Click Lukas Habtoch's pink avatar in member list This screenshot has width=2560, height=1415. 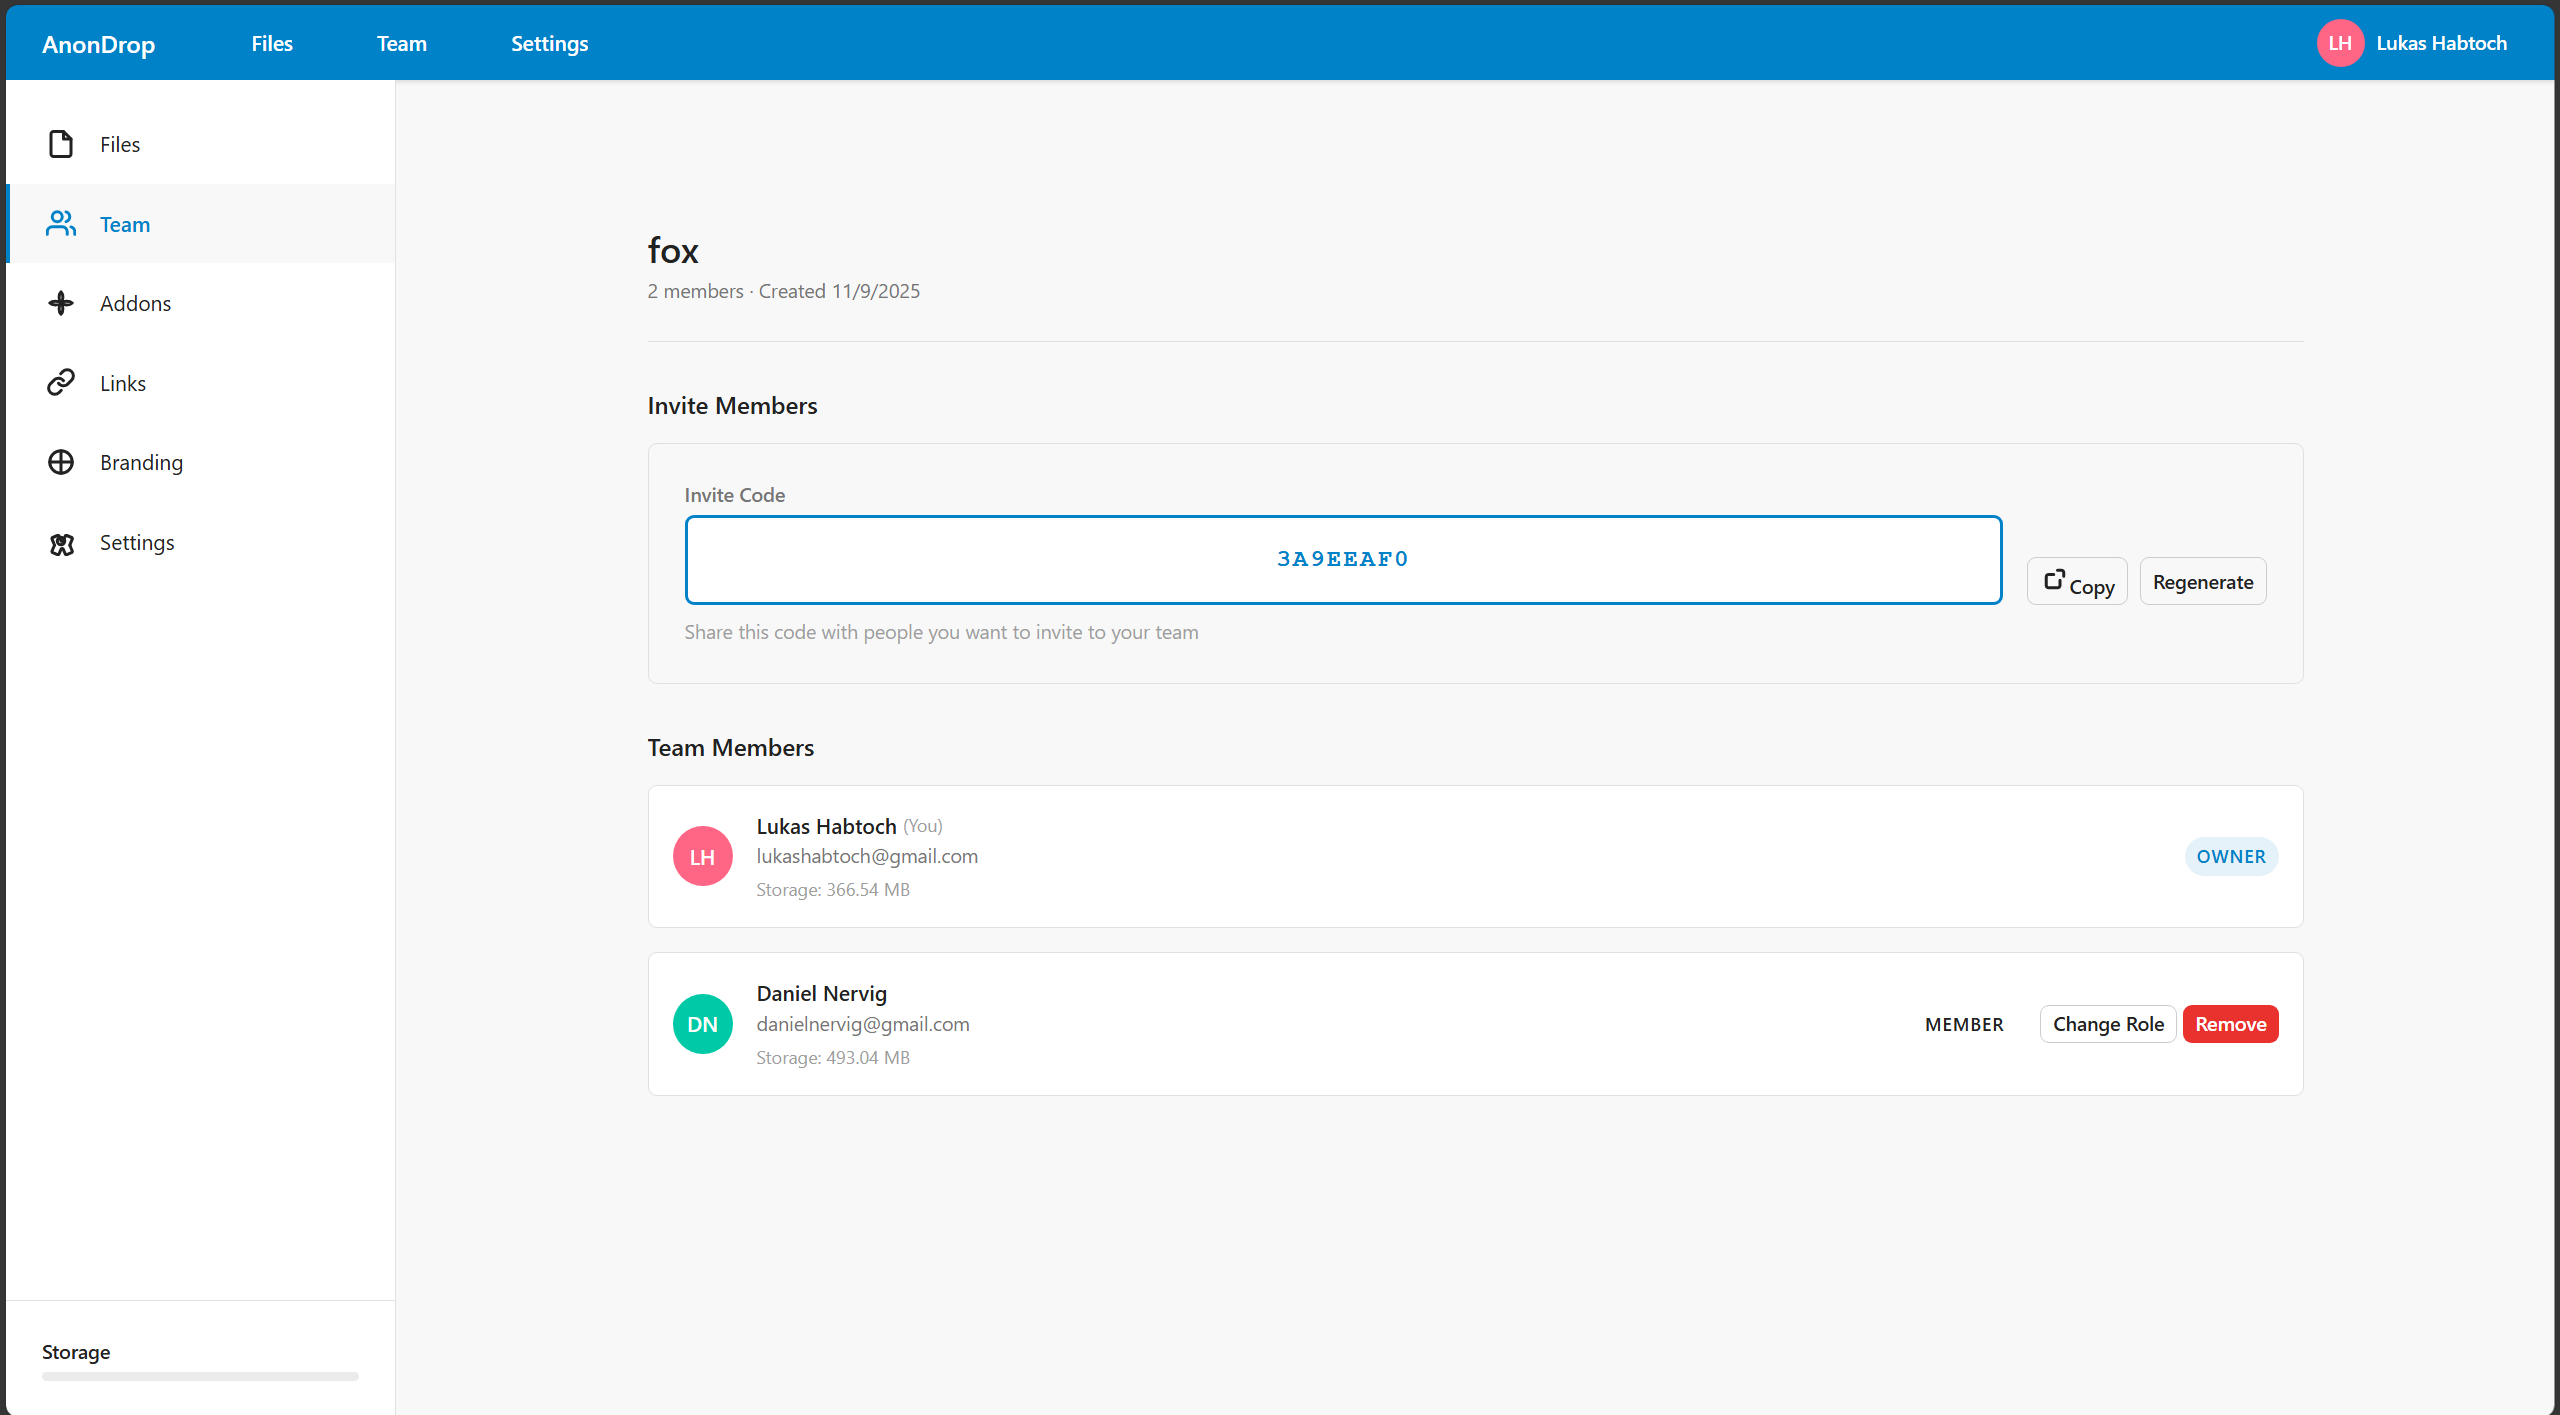coord(702,856)
